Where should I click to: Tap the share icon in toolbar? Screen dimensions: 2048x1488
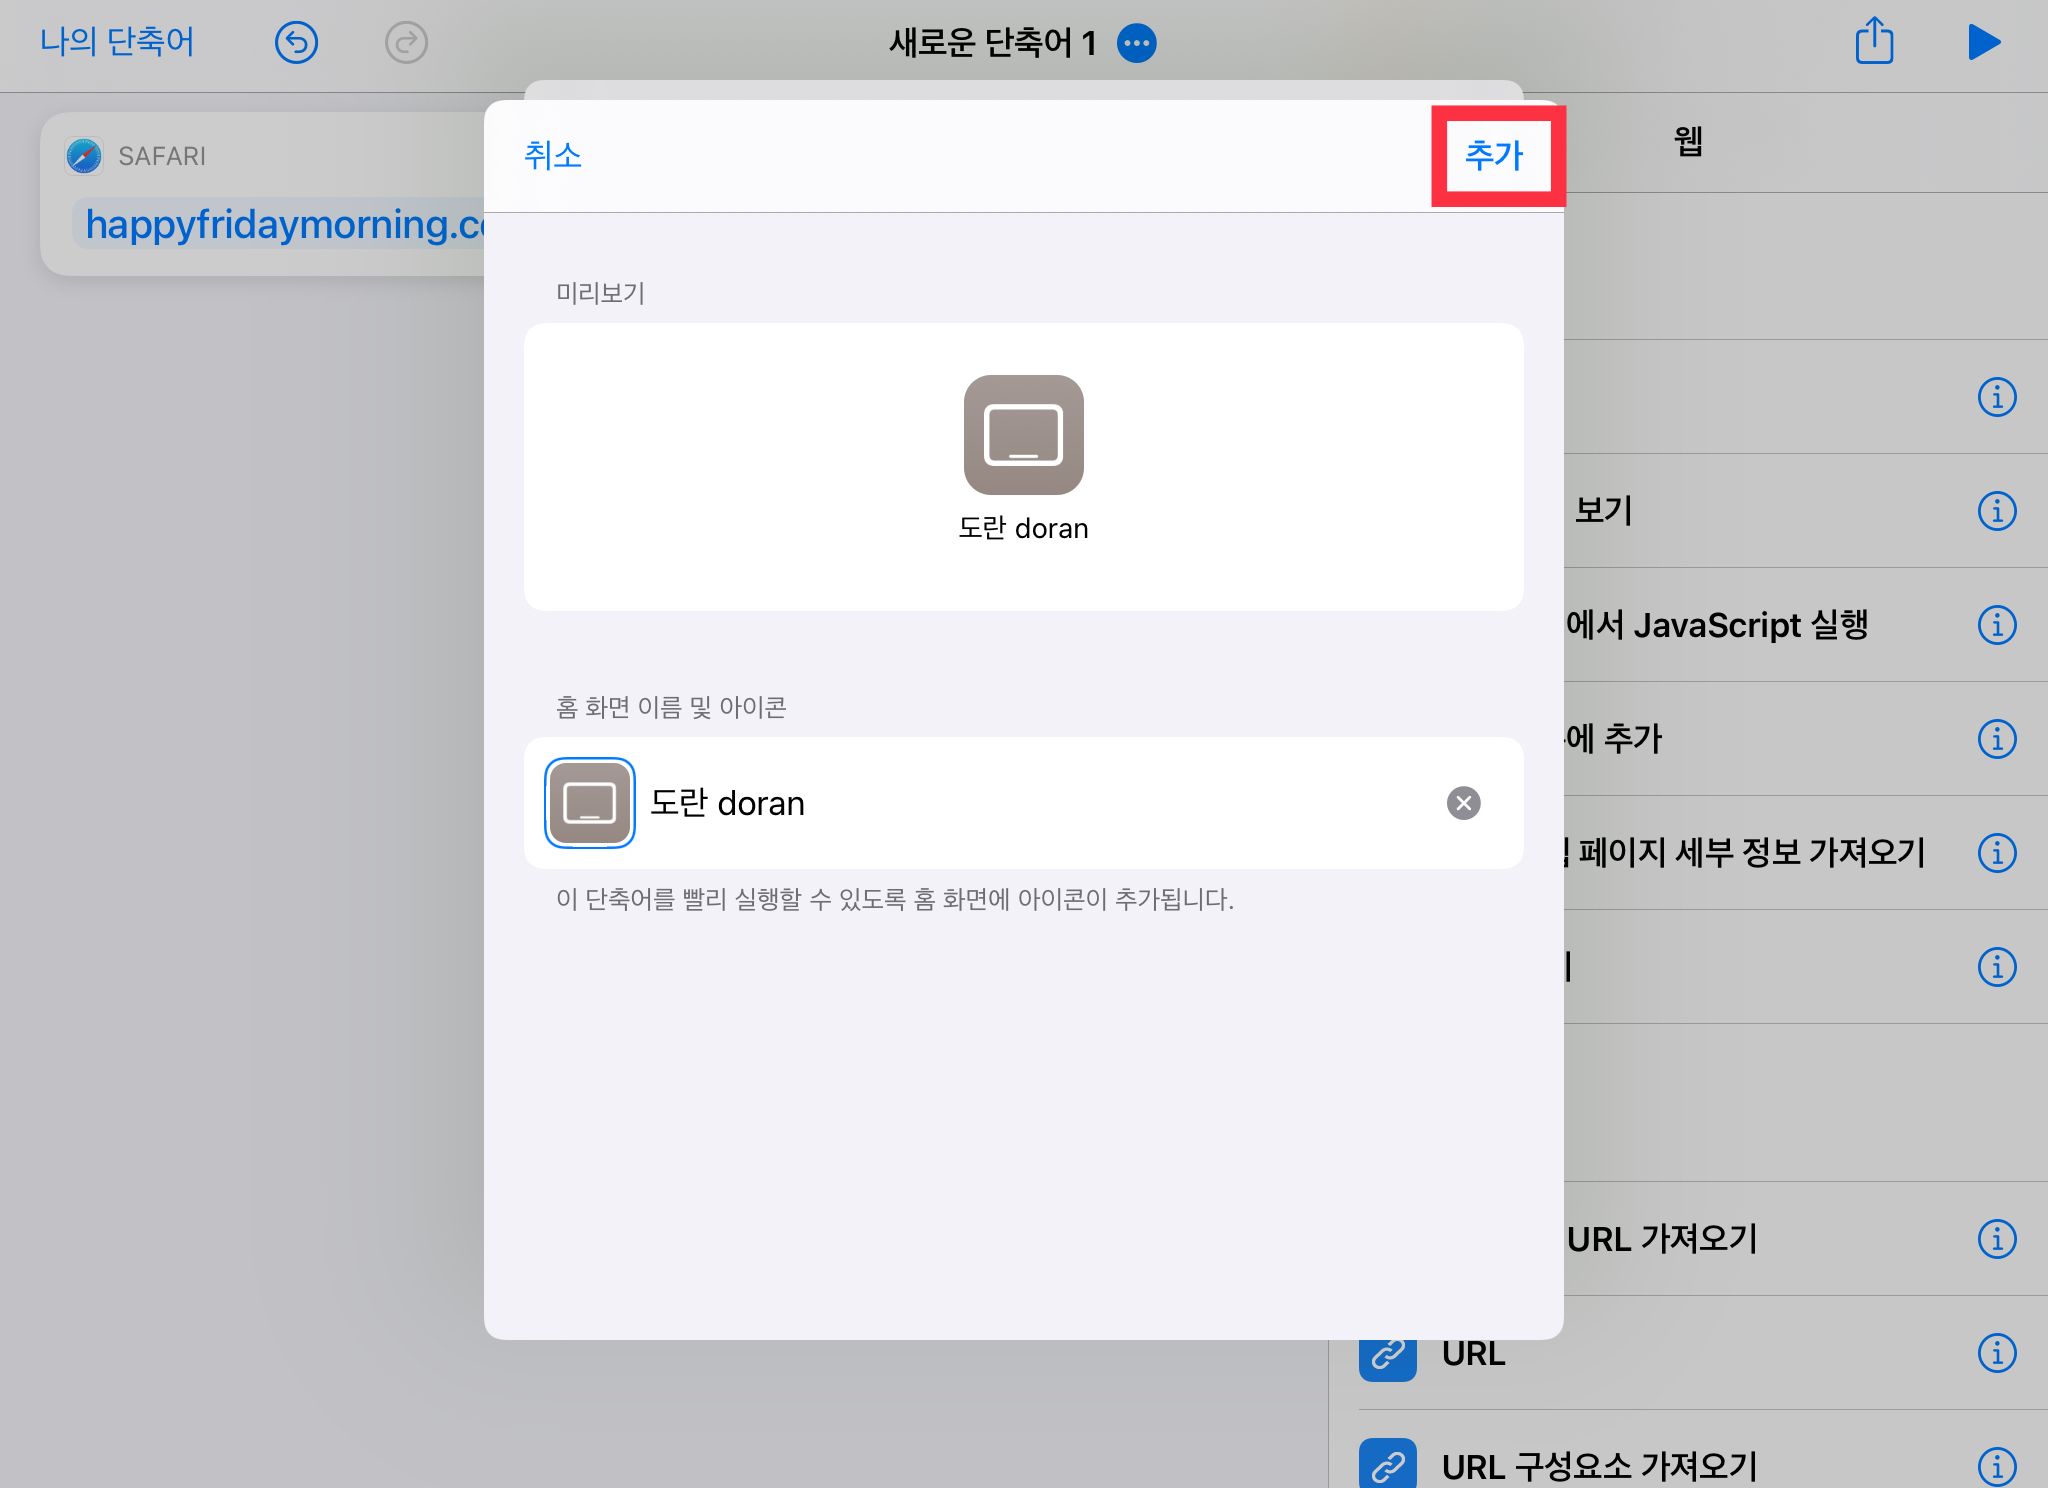tap(1874, 42)
